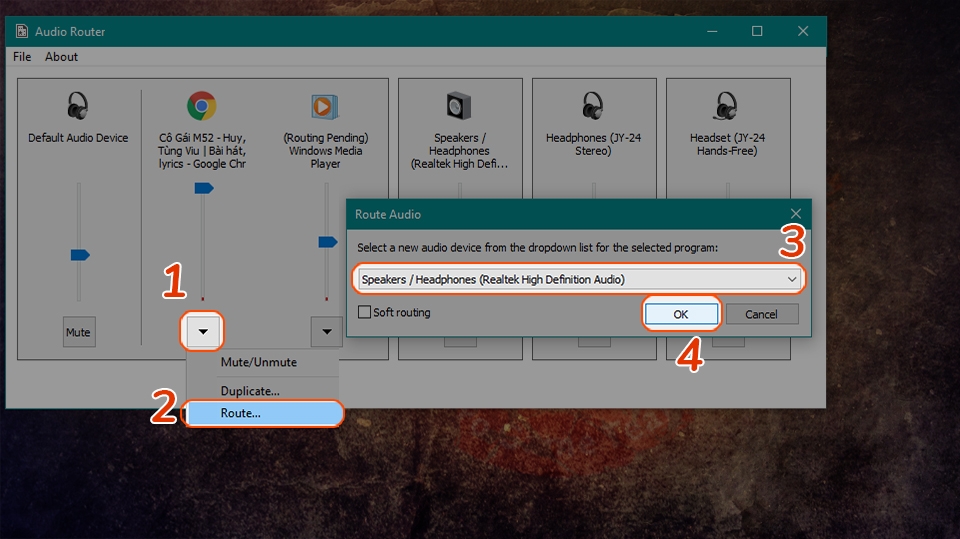Viewport: 960px width, 539px height.
Task: Click the Default Audio Device headphone icon
Action: (x=78, y=106)
